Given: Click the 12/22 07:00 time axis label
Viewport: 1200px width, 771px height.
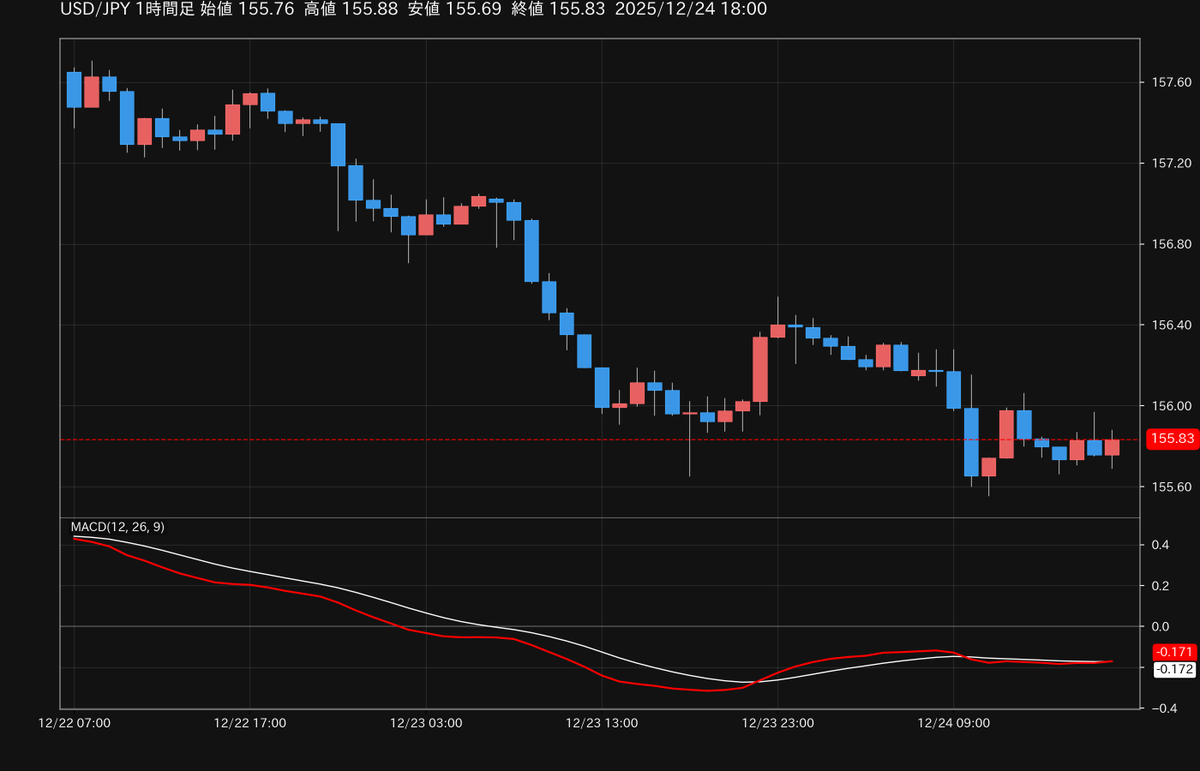Looking at the screenshot, I should click(74, 722).
